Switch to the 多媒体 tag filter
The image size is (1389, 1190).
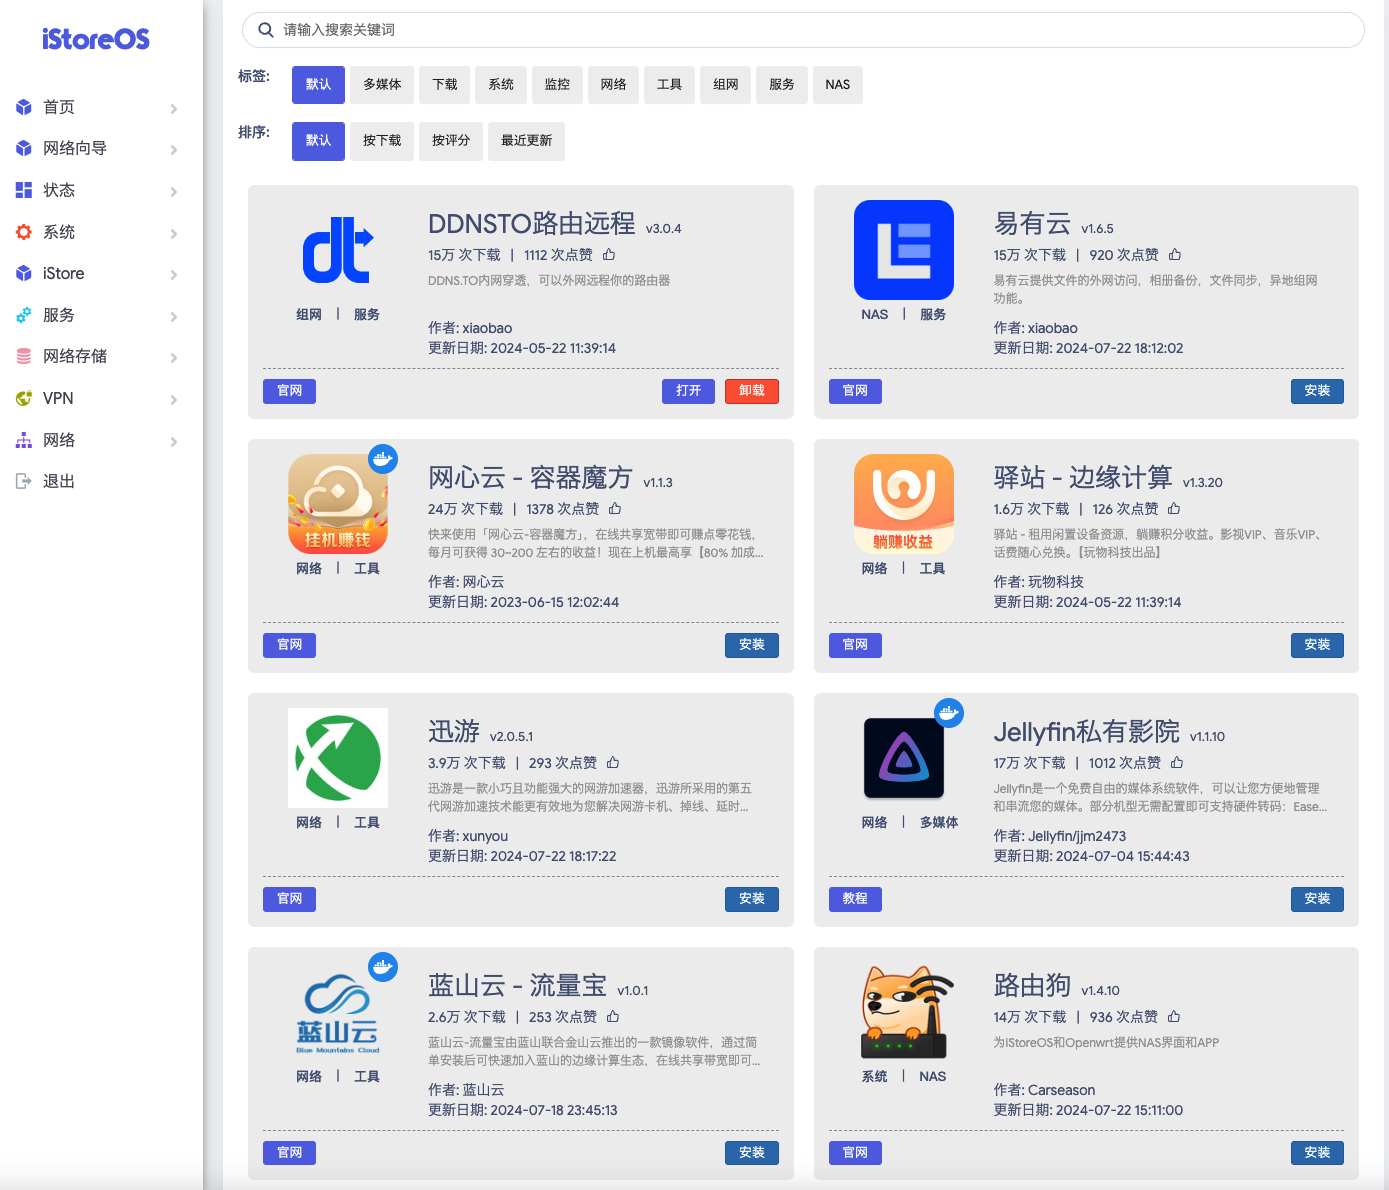coord(381,85)
